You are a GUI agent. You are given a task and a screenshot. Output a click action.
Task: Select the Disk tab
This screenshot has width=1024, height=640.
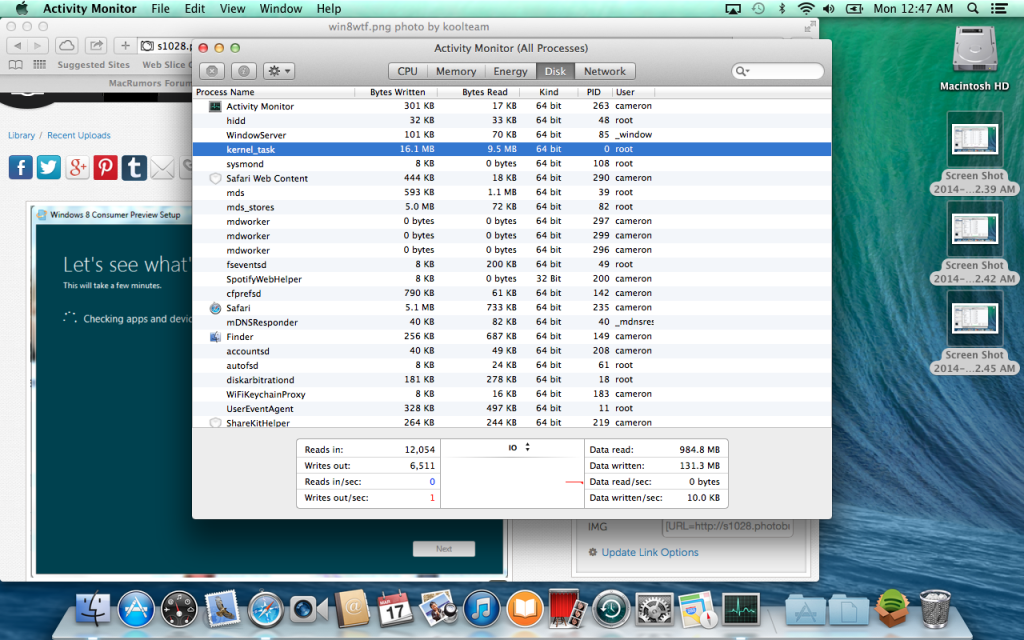(555, 71)
